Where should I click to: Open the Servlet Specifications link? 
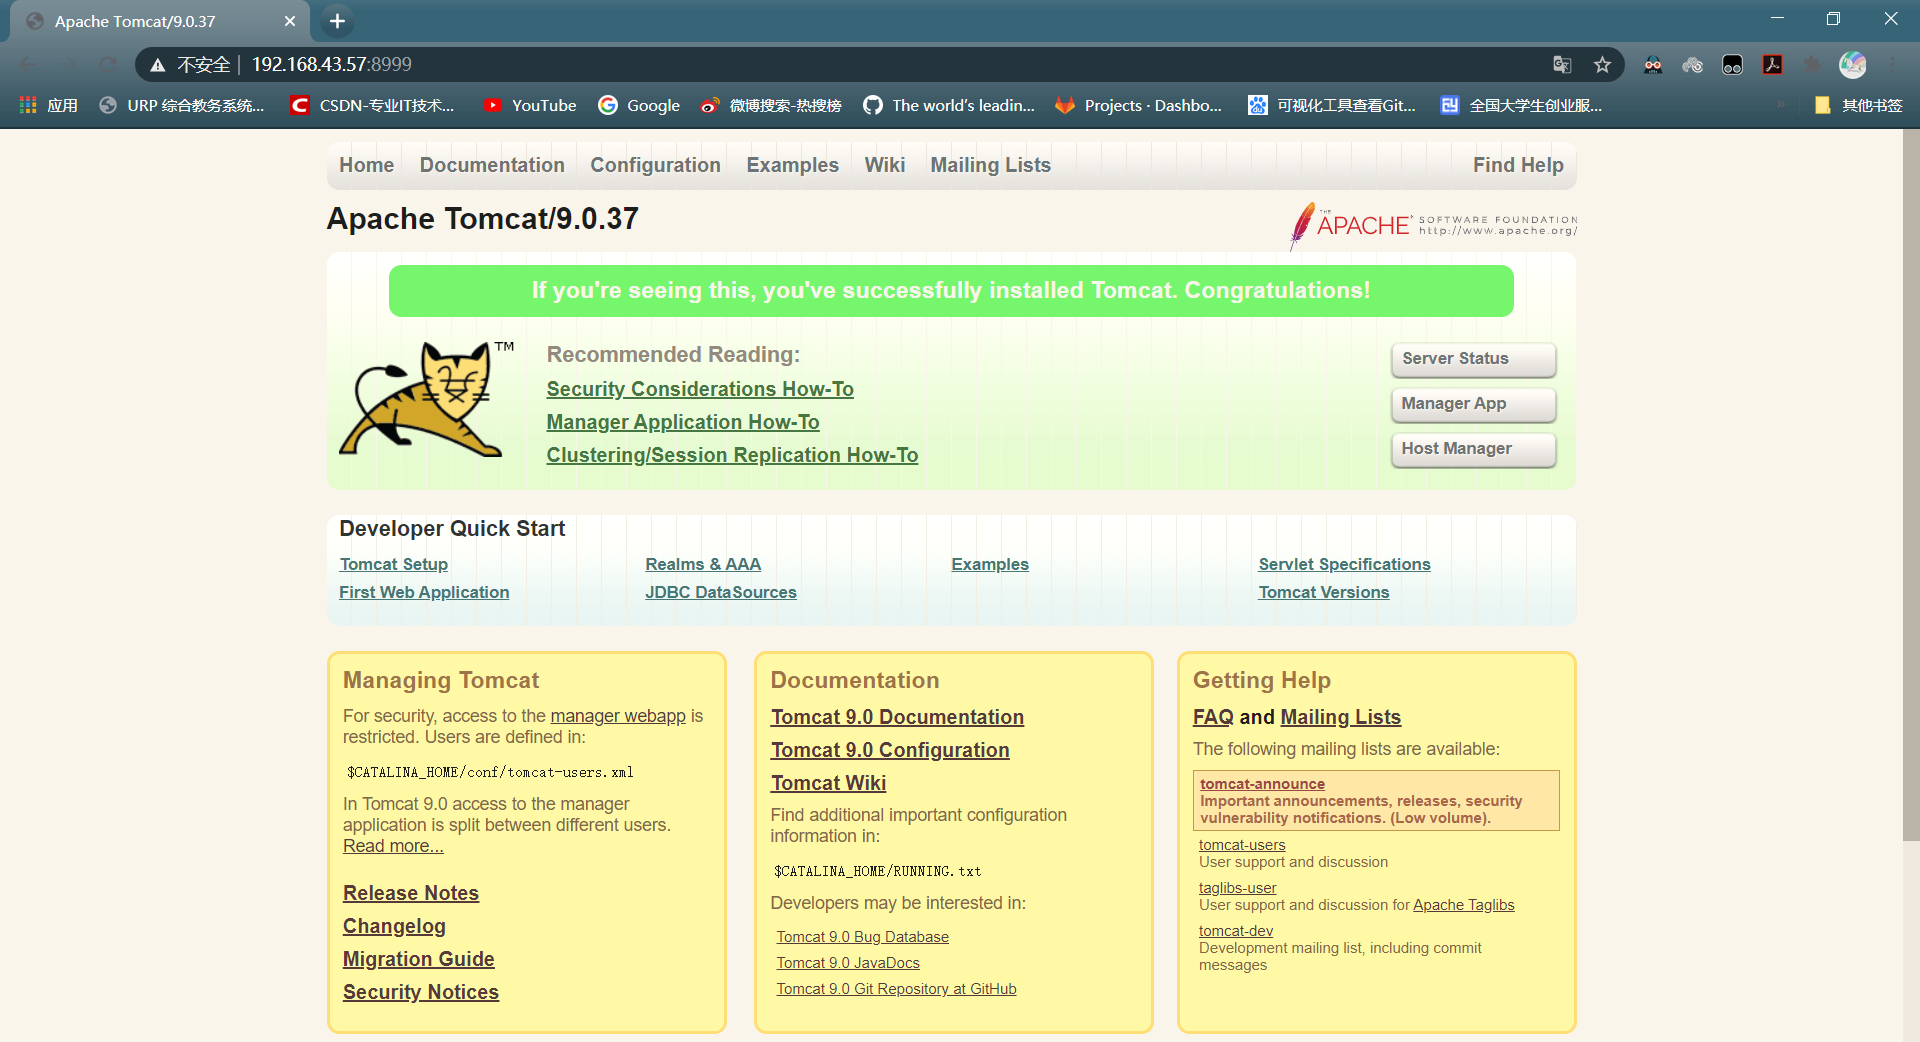pyautogui.click(x=1344, y=564)
